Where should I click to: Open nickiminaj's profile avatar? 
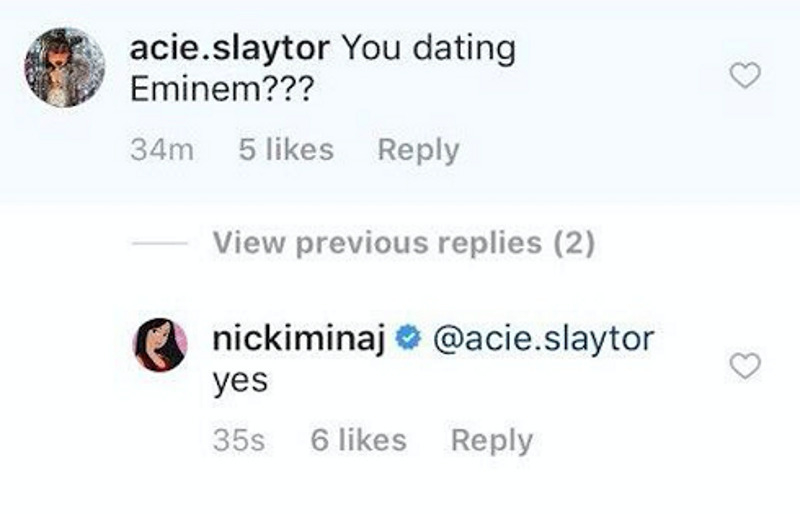coord(160,345)
